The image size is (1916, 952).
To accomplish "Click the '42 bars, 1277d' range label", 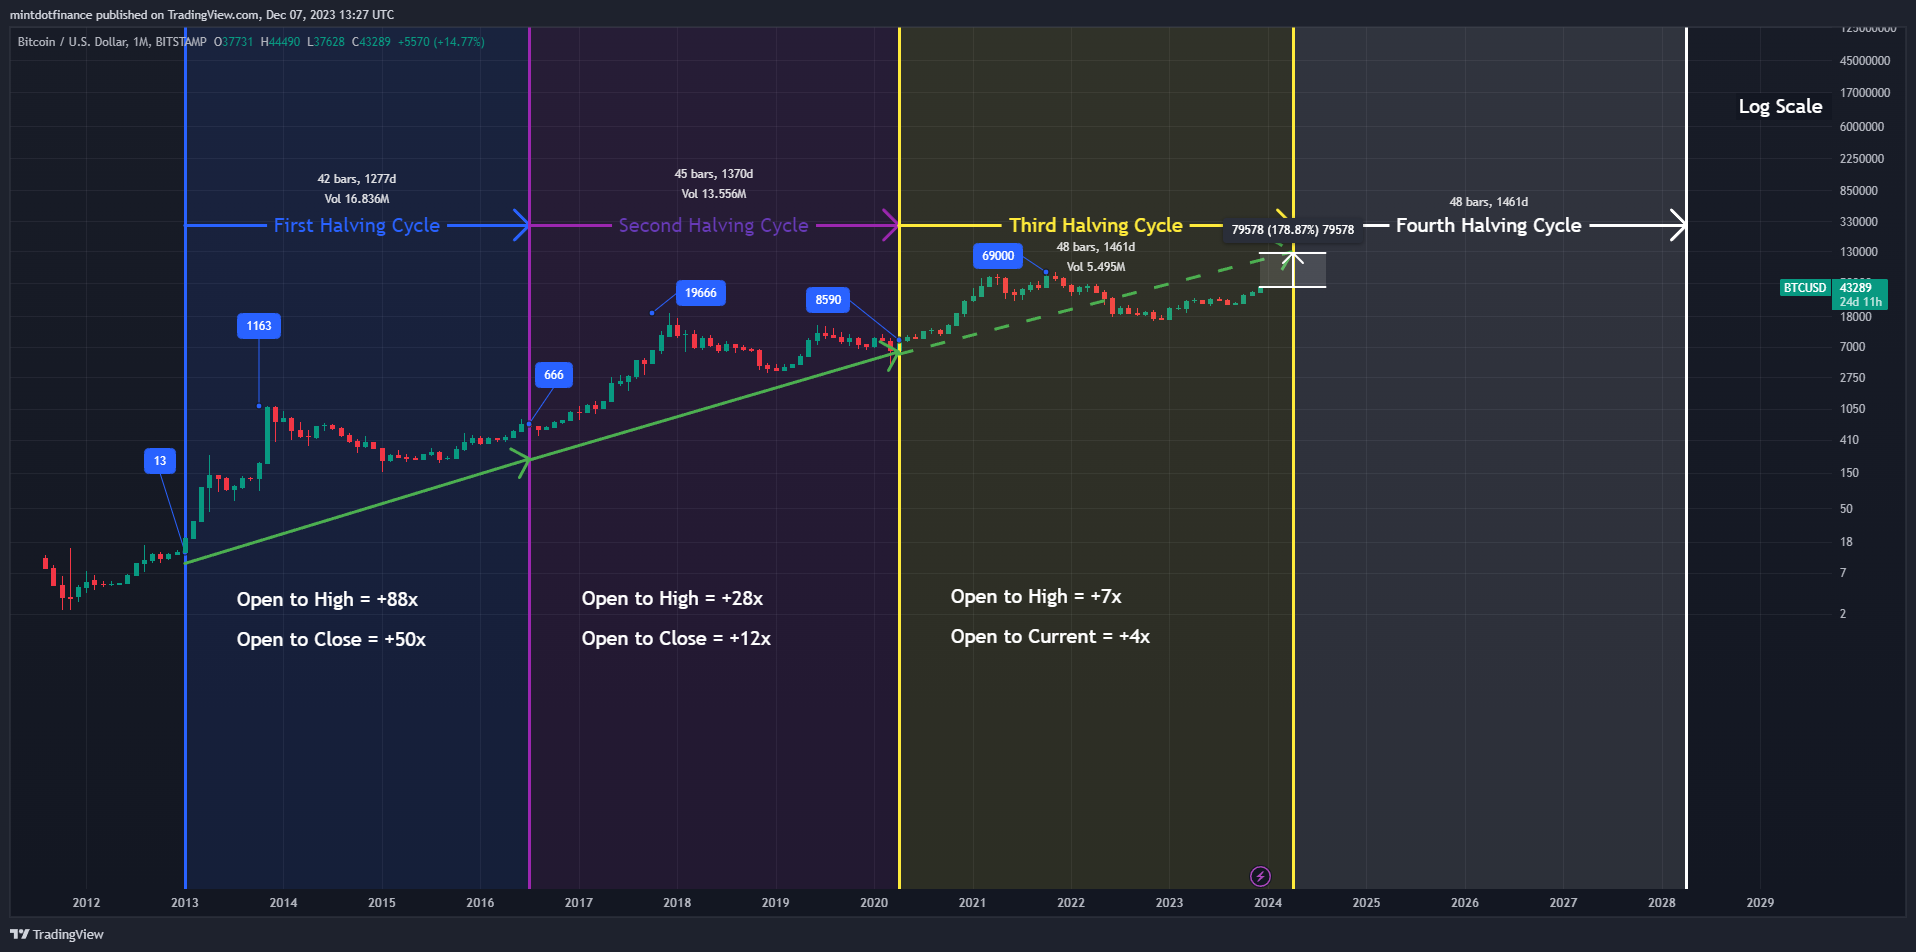I will click(357, 179).
